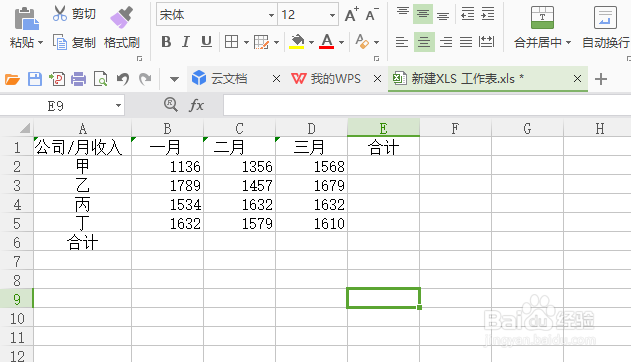The image size is (631, 362).
Task: Click the Save floppy disk icon
Action: click(x=35, y=79)
